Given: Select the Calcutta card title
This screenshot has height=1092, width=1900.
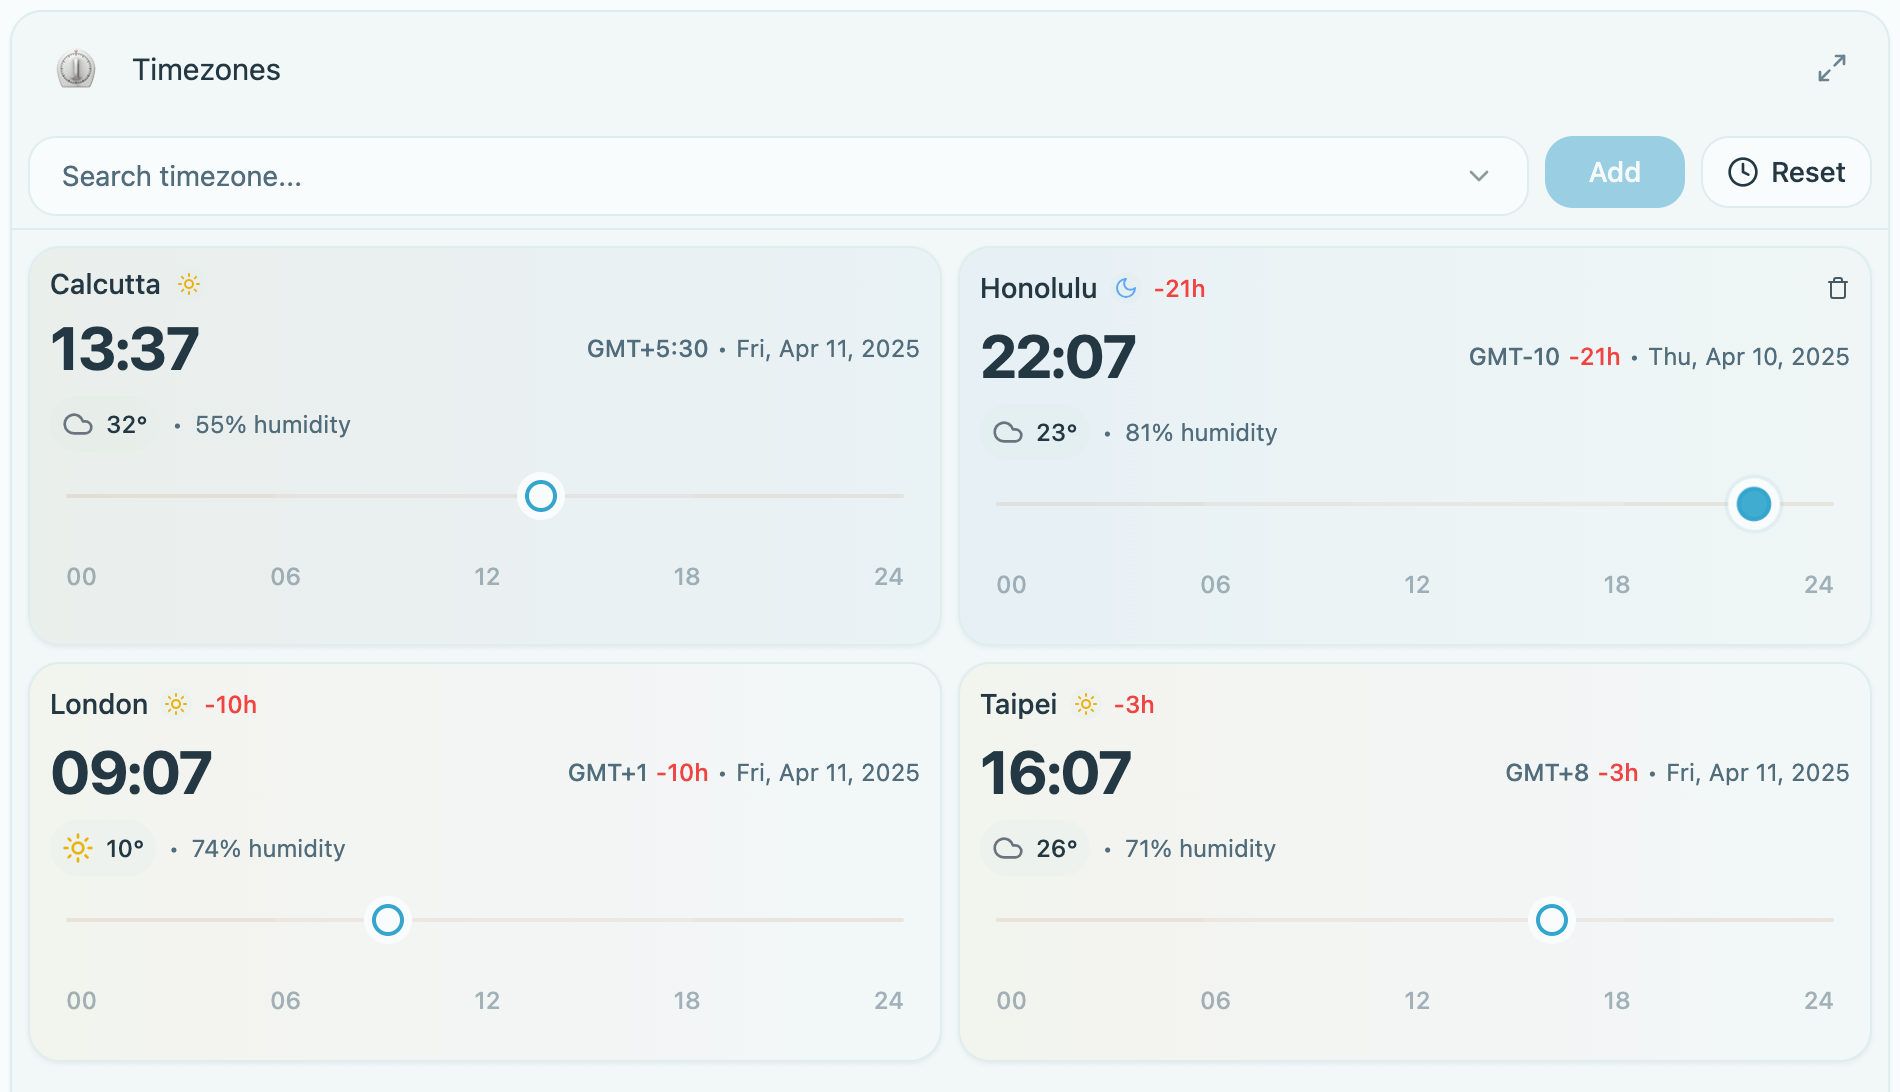Looking at the screenshot, I should [x=104, y=284].
